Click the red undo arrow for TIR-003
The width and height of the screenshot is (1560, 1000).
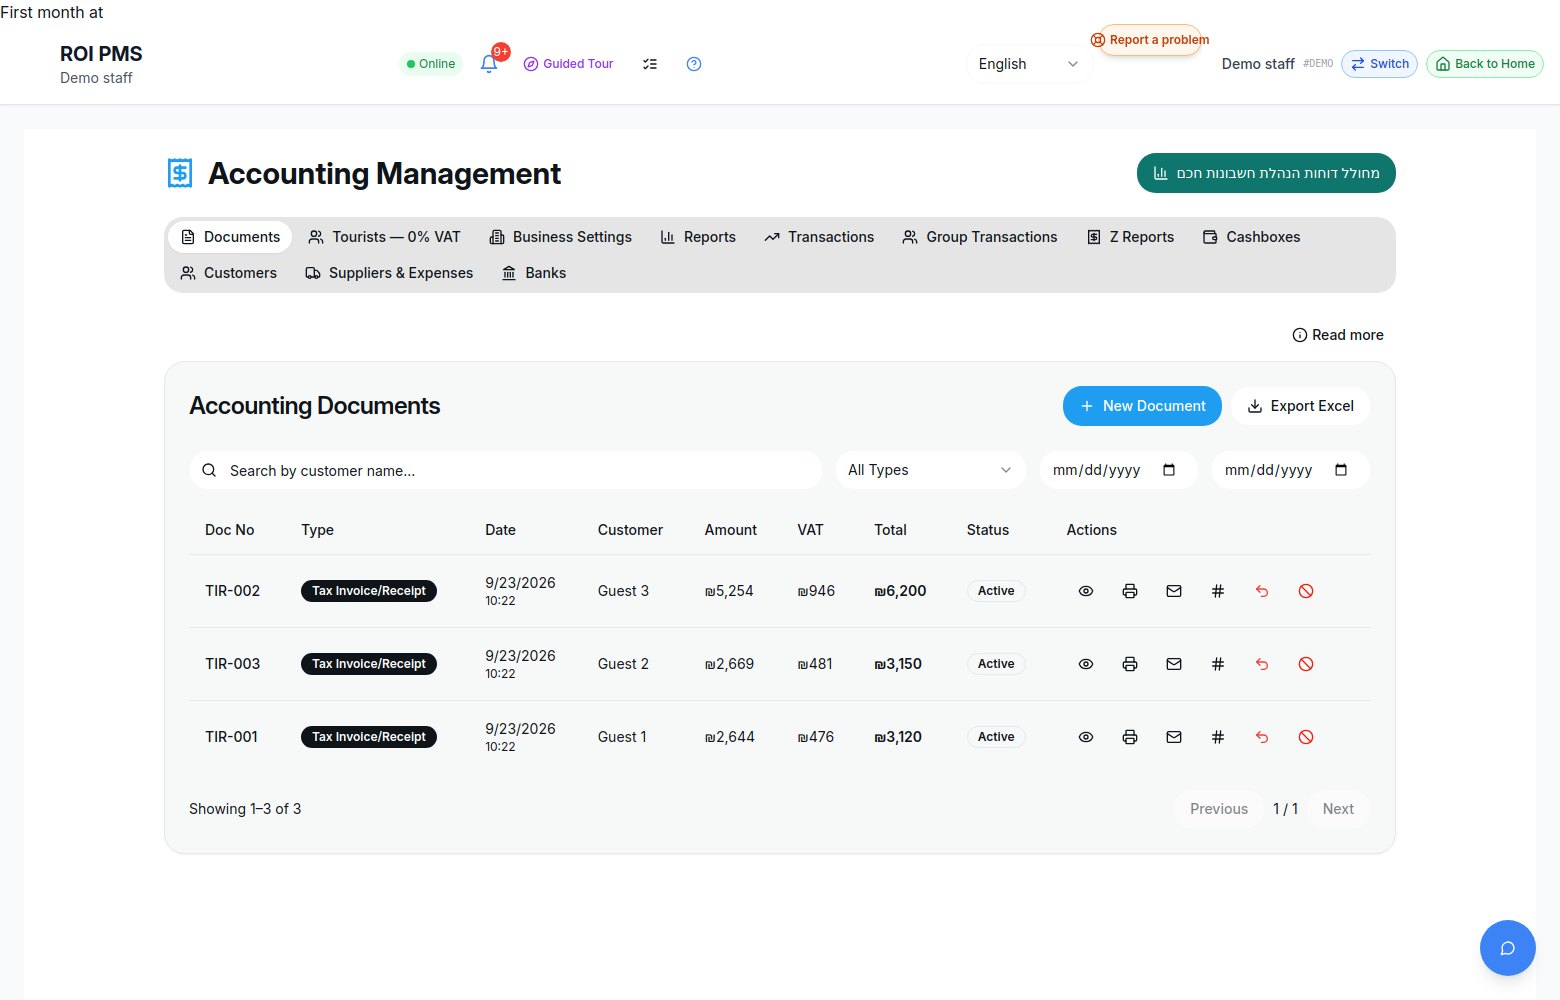point(1262,664)
